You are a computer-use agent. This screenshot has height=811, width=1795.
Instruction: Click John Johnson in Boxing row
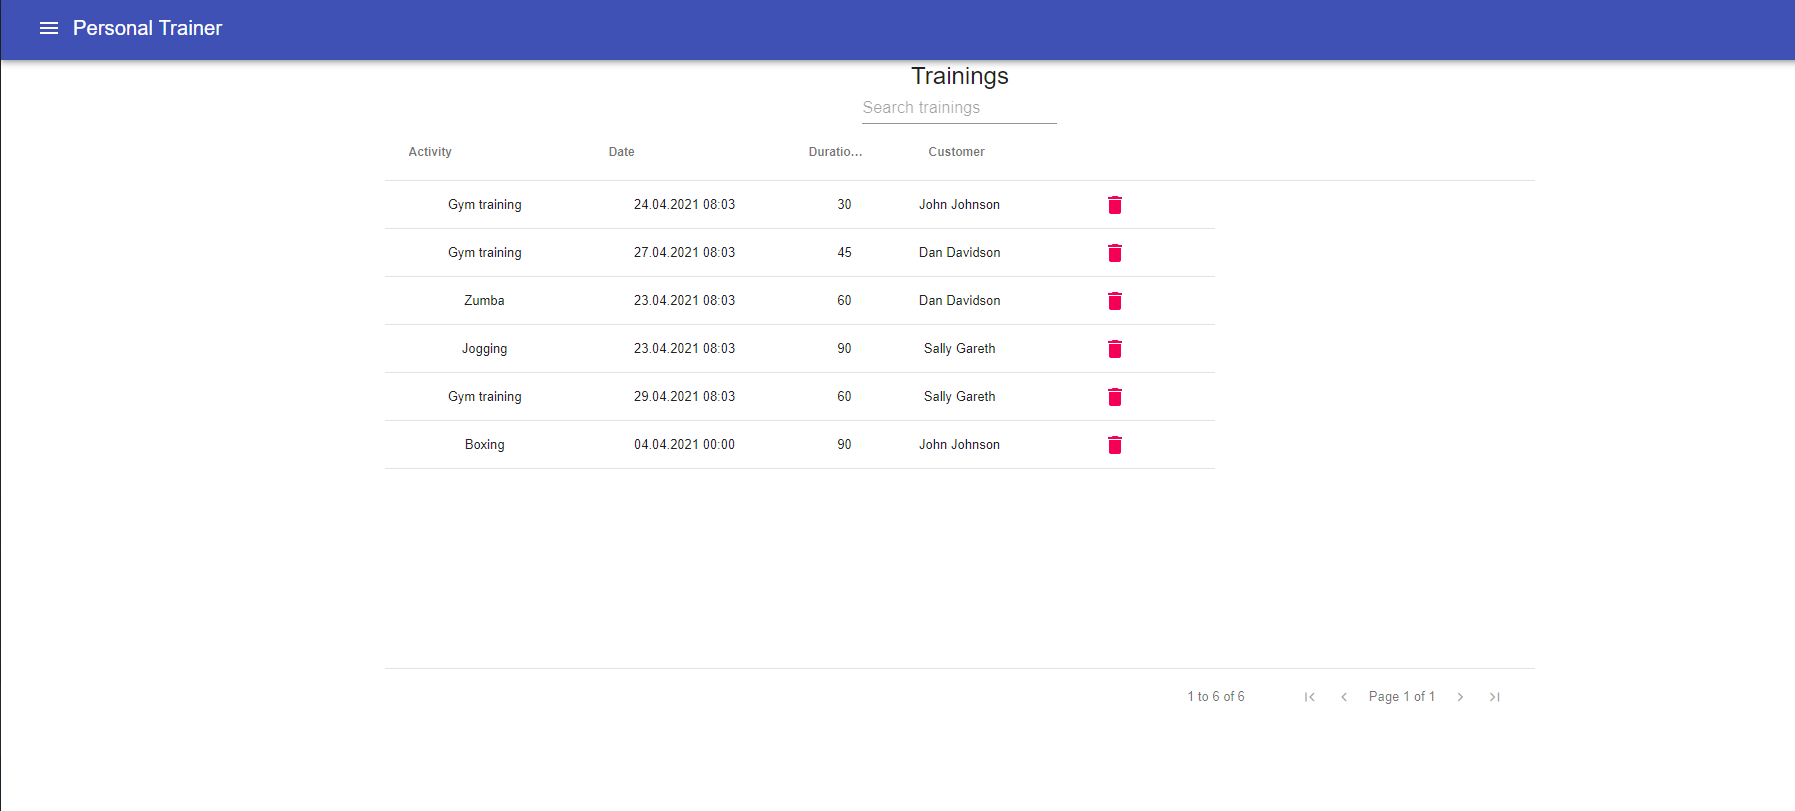point(959,445)
